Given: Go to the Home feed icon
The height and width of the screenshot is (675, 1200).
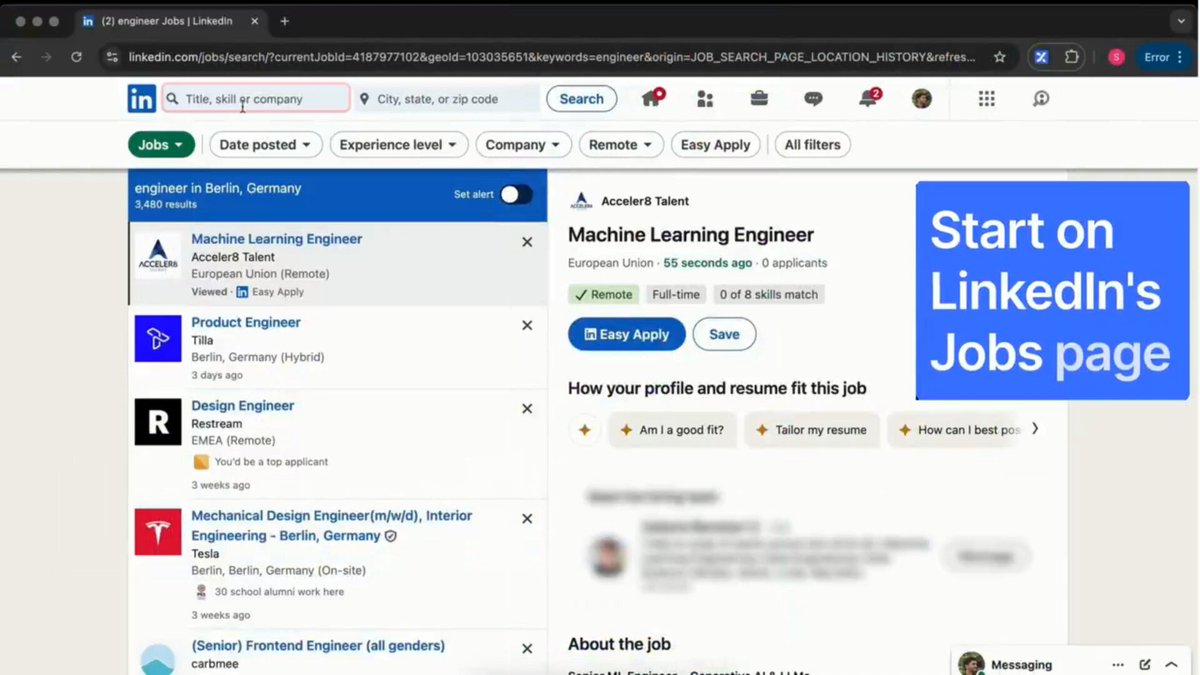Looking at the screenshot, I should pyautogui.click(x=652, y=98).
